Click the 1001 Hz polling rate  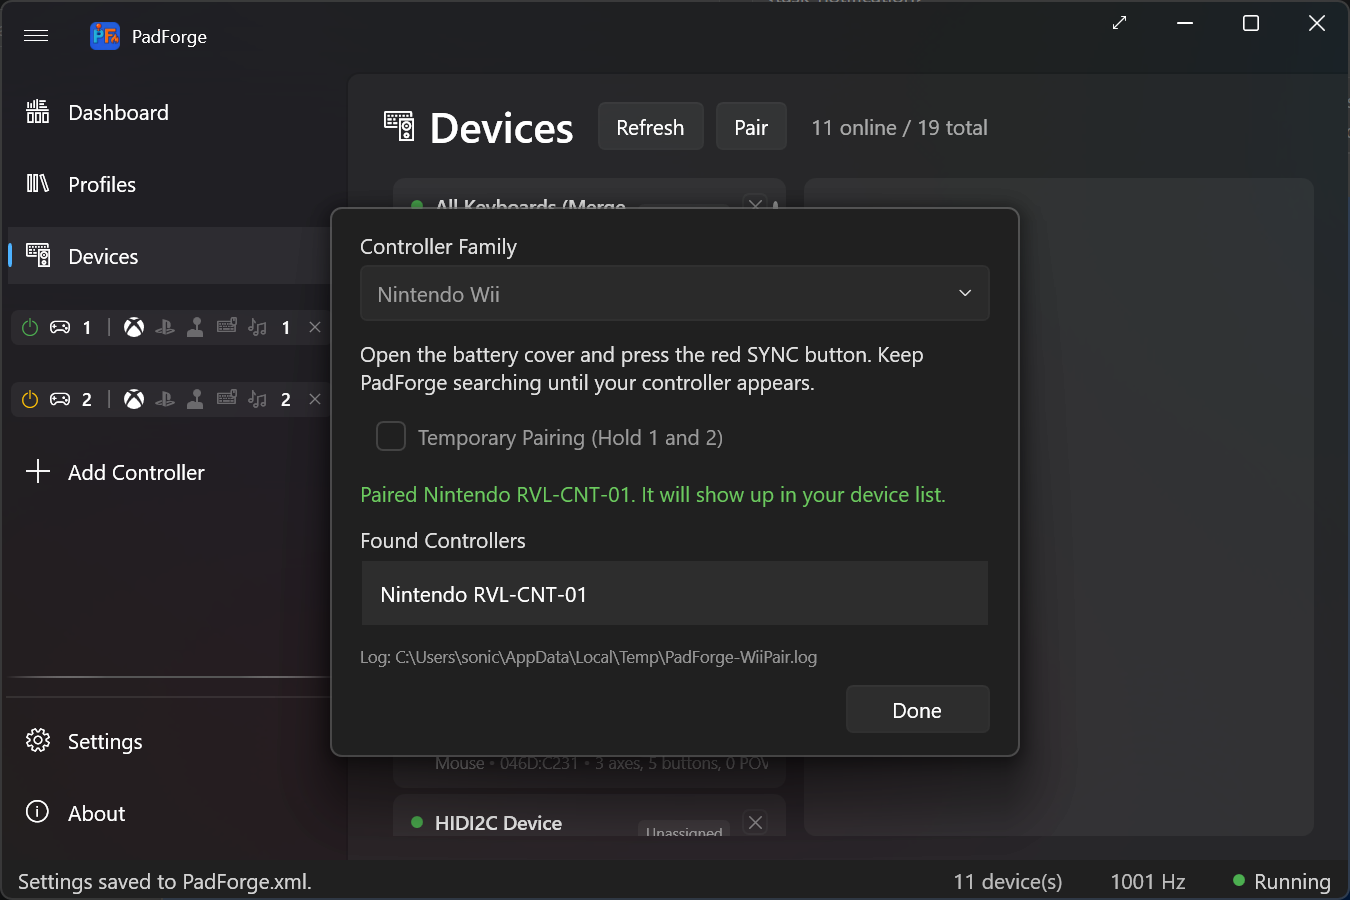click(x=1148, y=881)
